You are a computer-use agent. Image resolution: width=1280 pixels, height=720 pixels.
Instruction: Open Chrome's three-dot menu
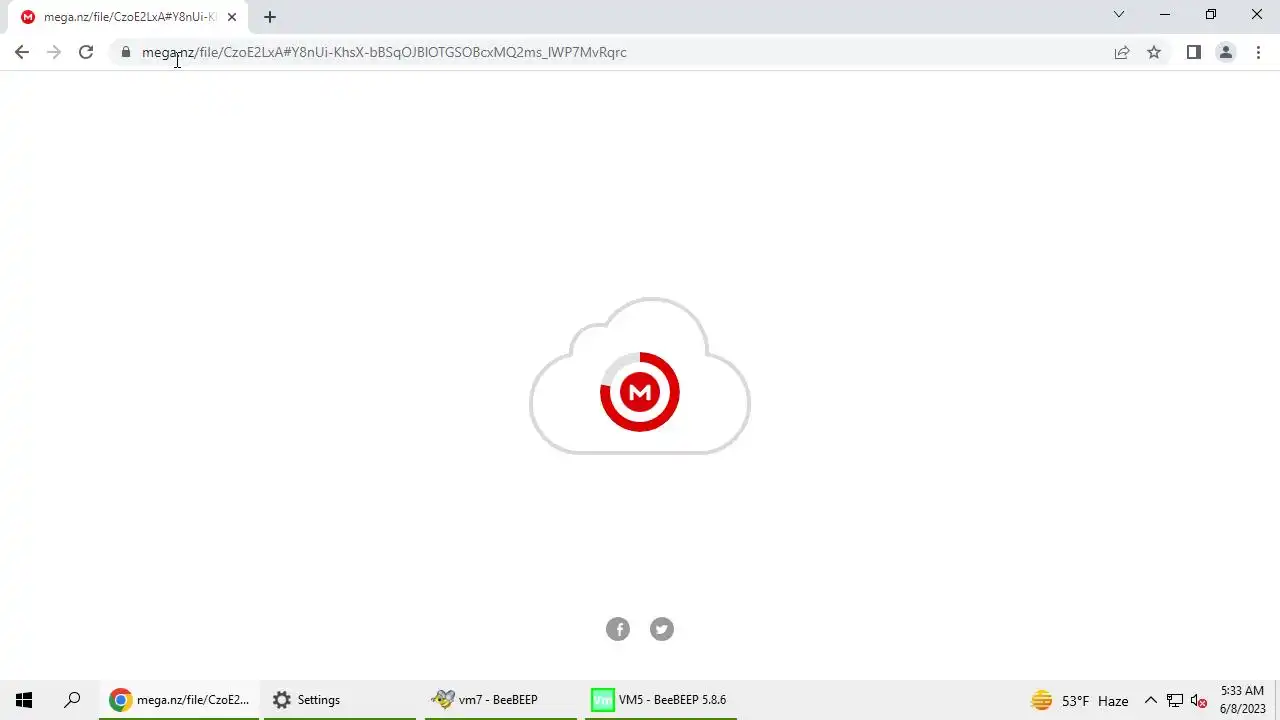coord(1258,52)
